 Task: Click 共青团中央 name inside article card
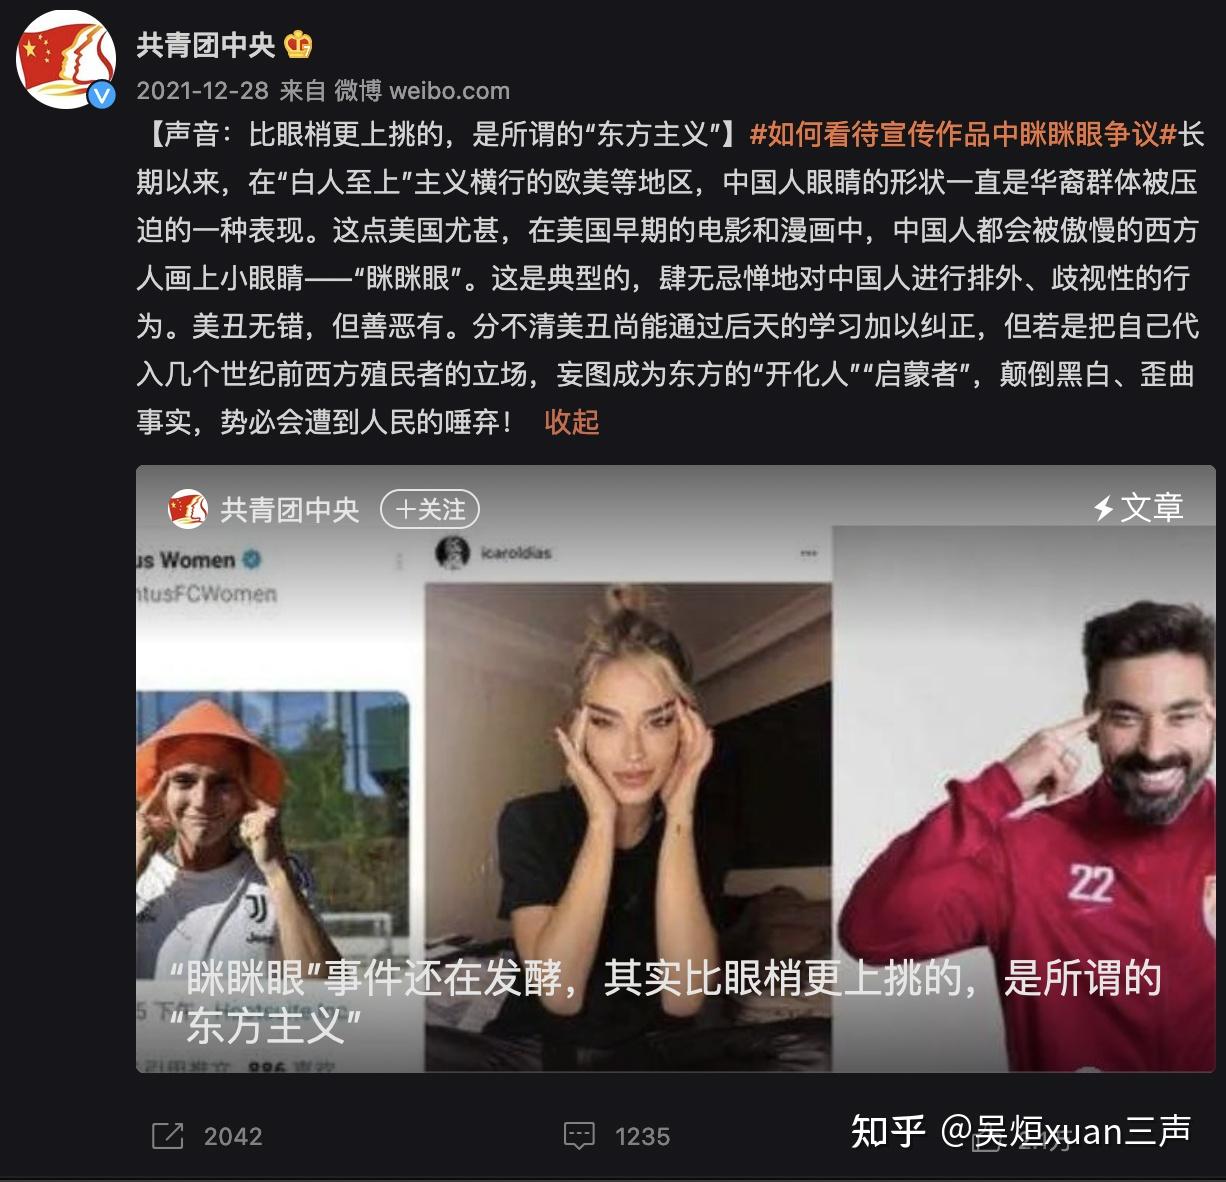pos(289,510)
